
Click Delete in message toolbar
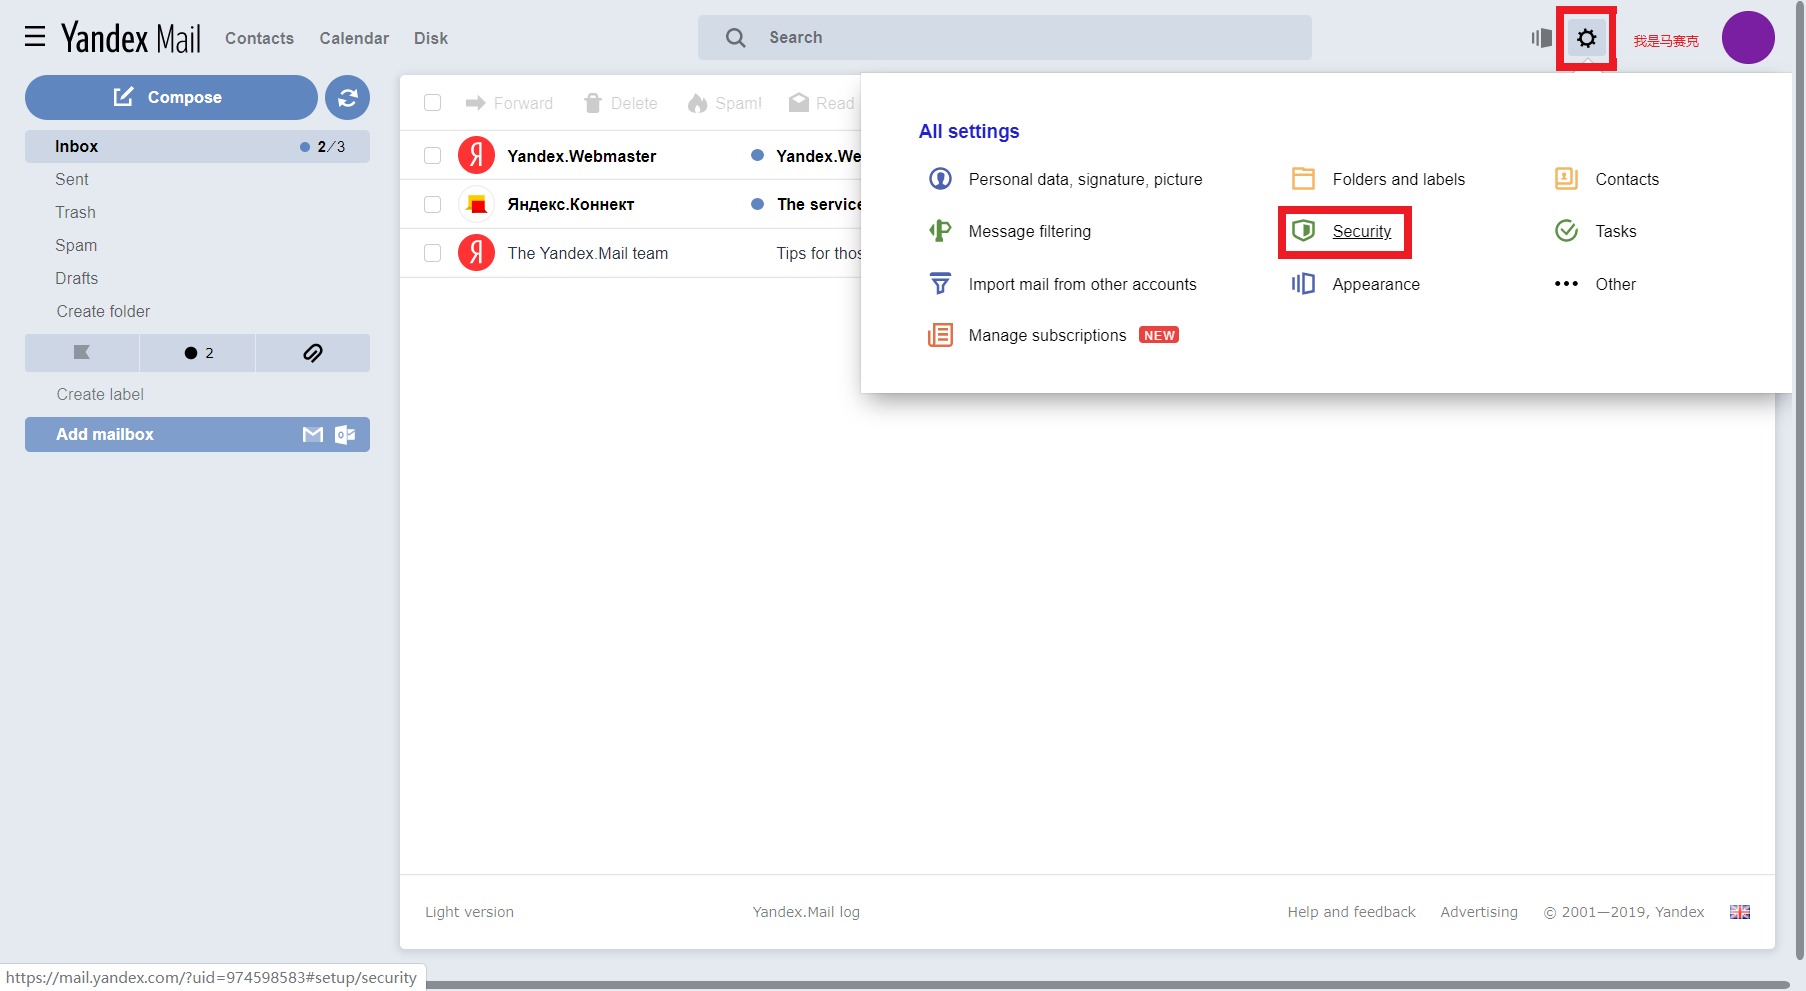point(620,103)
